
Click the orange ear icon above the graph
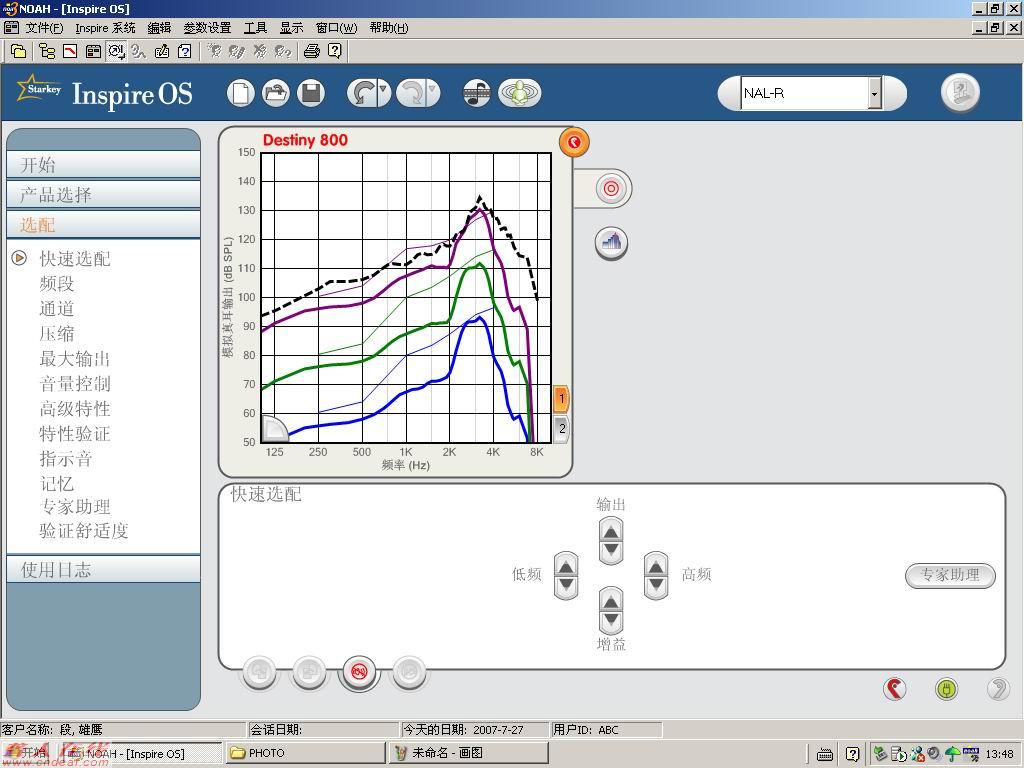coord(574,142)
